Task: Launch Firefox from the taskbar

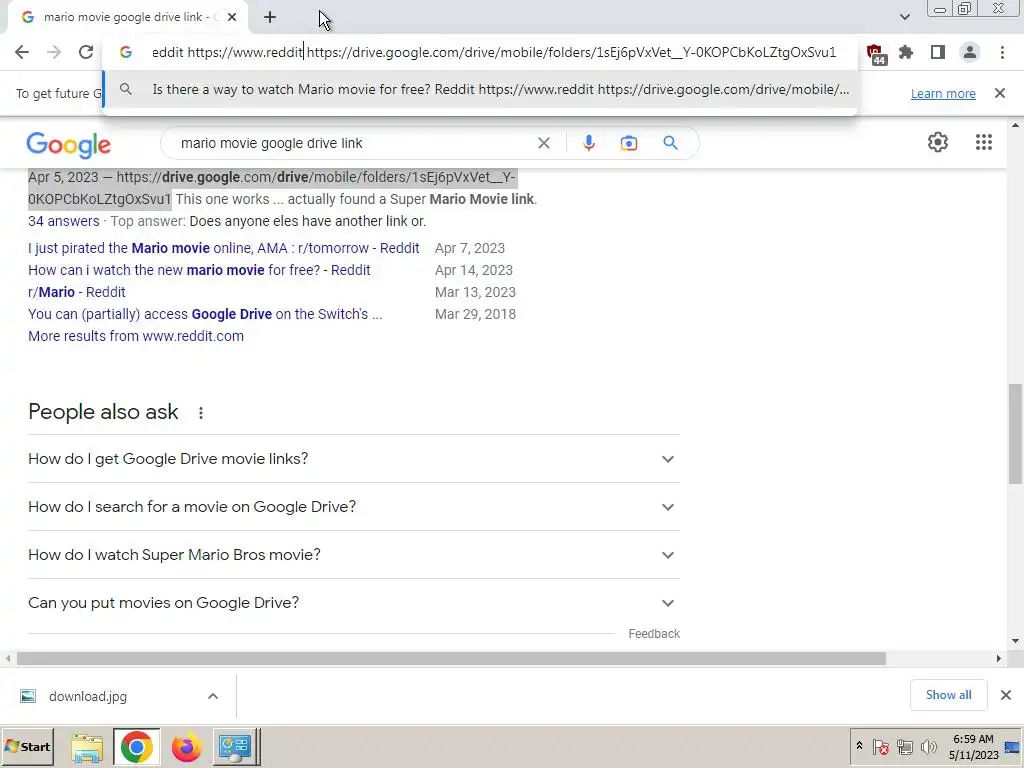Action: point(186,748)
